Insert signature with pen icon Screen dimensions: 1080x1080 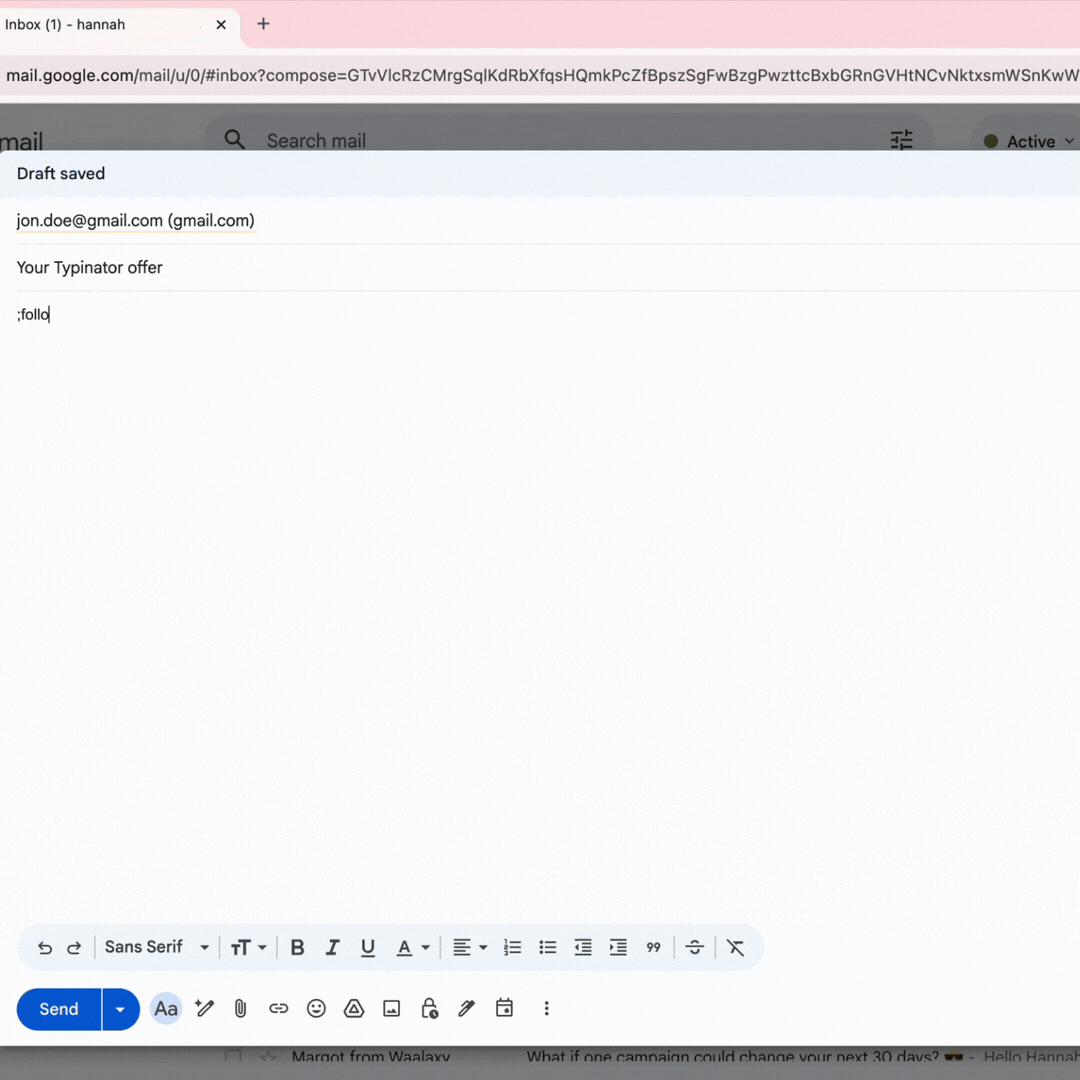(x=466, y=1009)
